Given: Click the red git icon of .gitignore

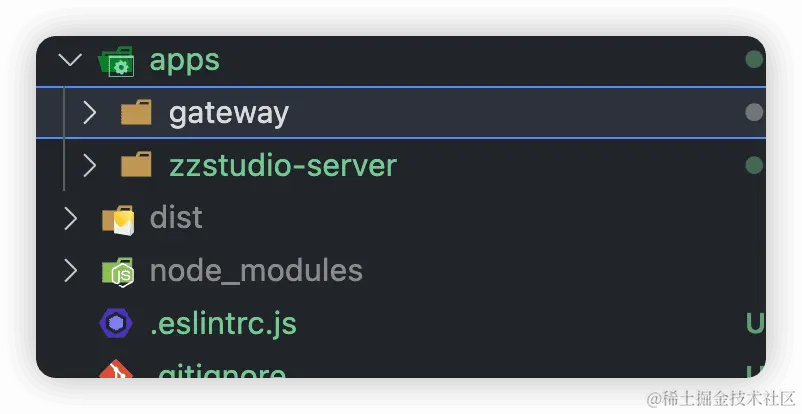Looking at the screenshot, I should 116,369.
